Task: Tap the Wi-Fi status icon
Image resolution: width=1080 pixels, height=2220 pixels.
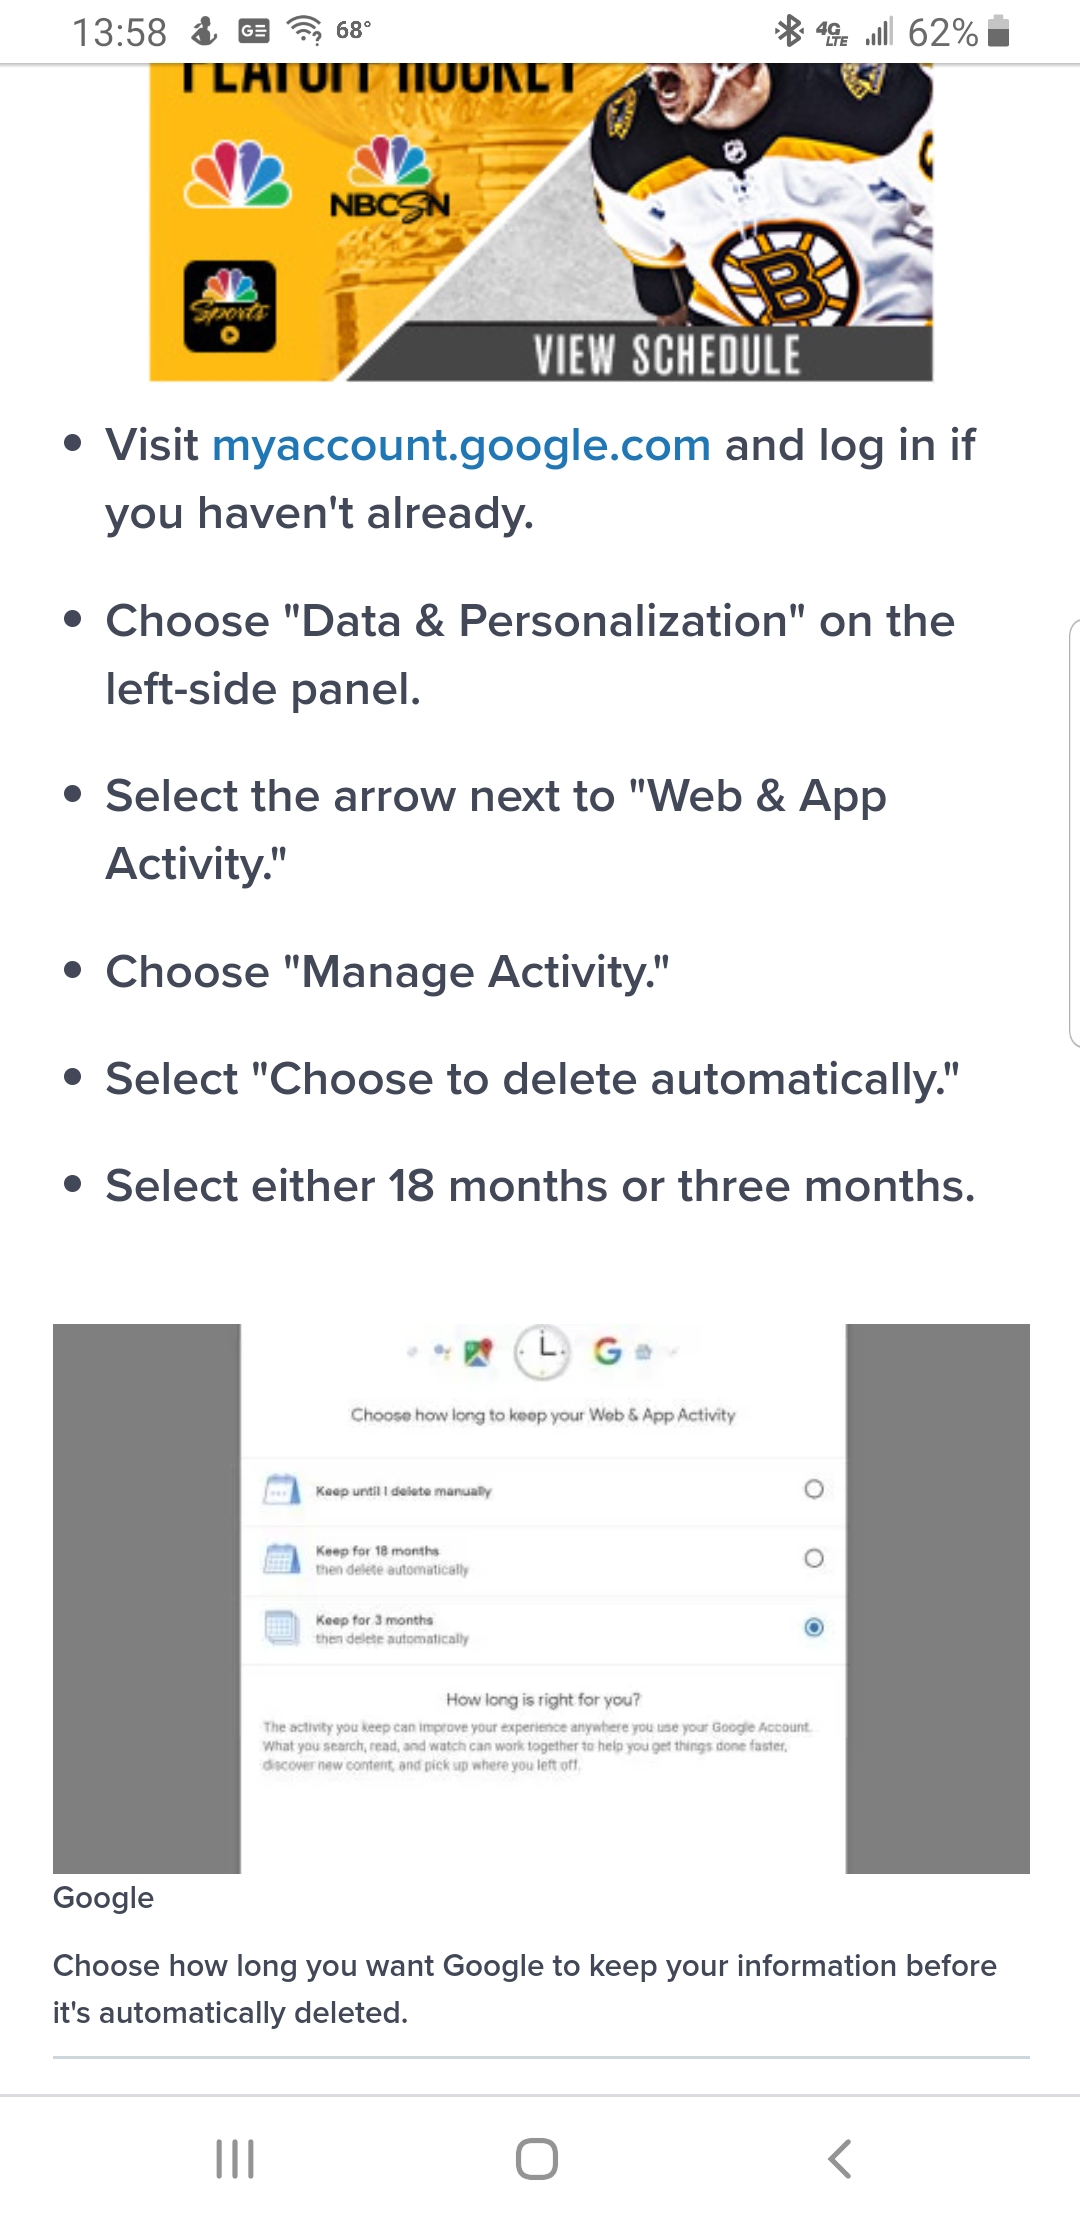Action: click(x=304, y=31)
